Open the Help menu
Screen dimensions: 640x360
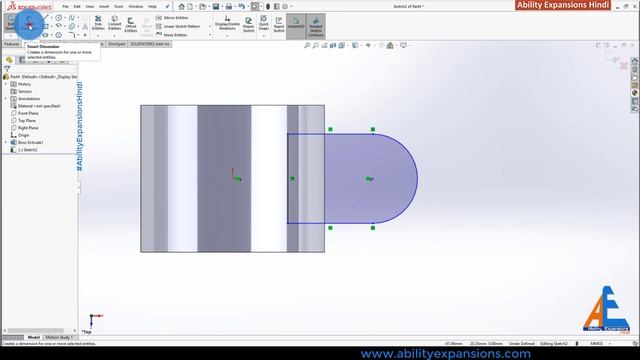[152, 7]
